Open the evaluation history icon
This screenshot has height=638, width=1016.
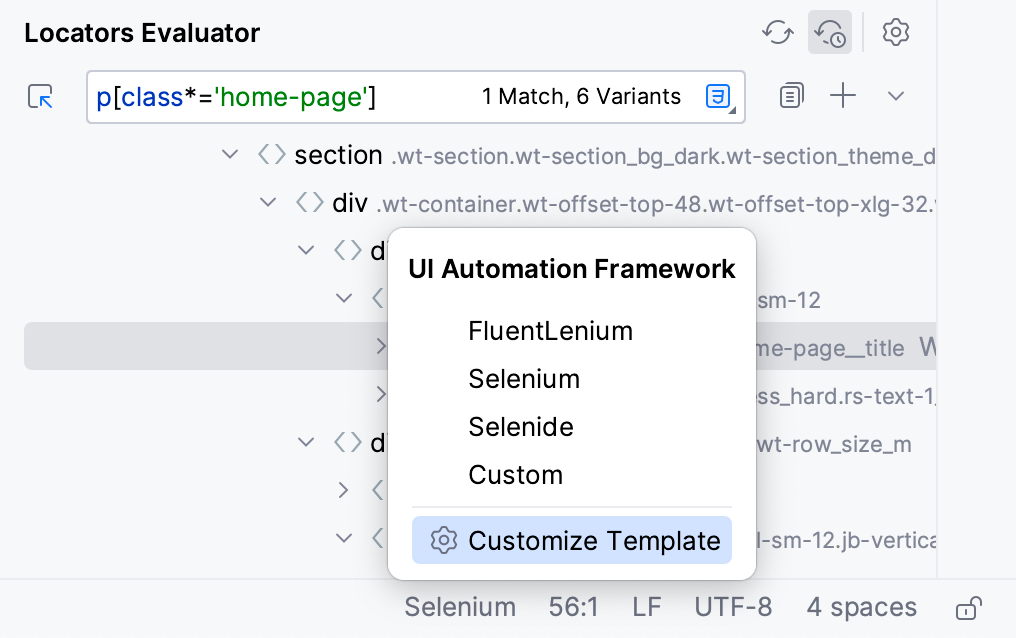tap(829, 32)
